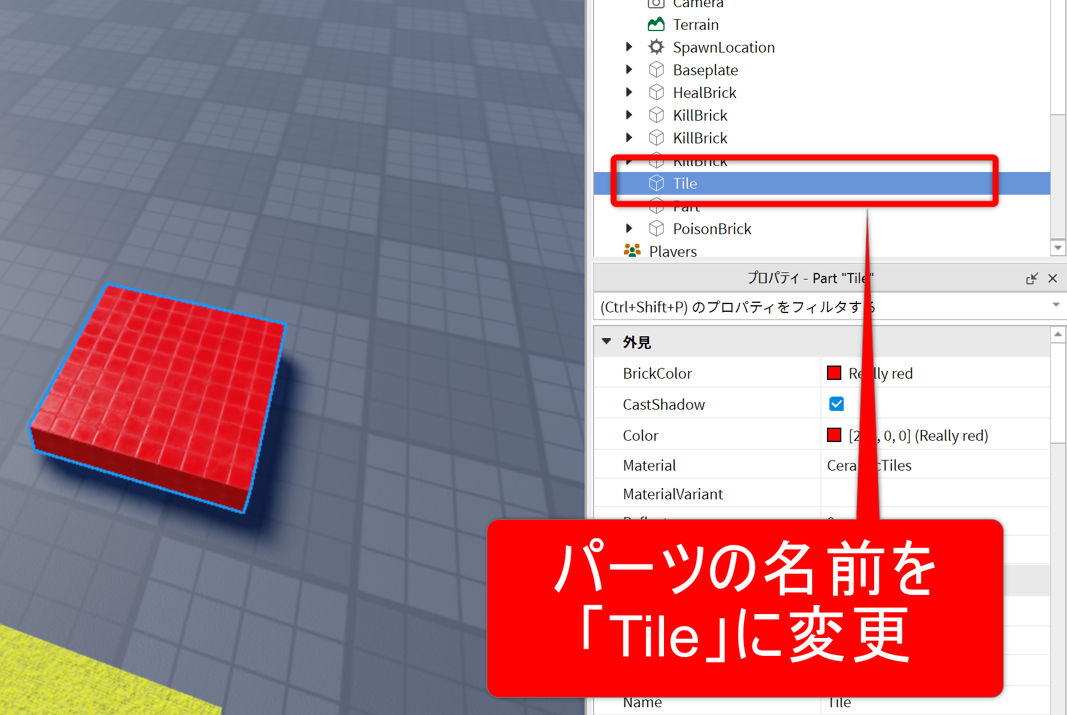Open the properties filter dropdown arrow

[x=1056, y=306]
